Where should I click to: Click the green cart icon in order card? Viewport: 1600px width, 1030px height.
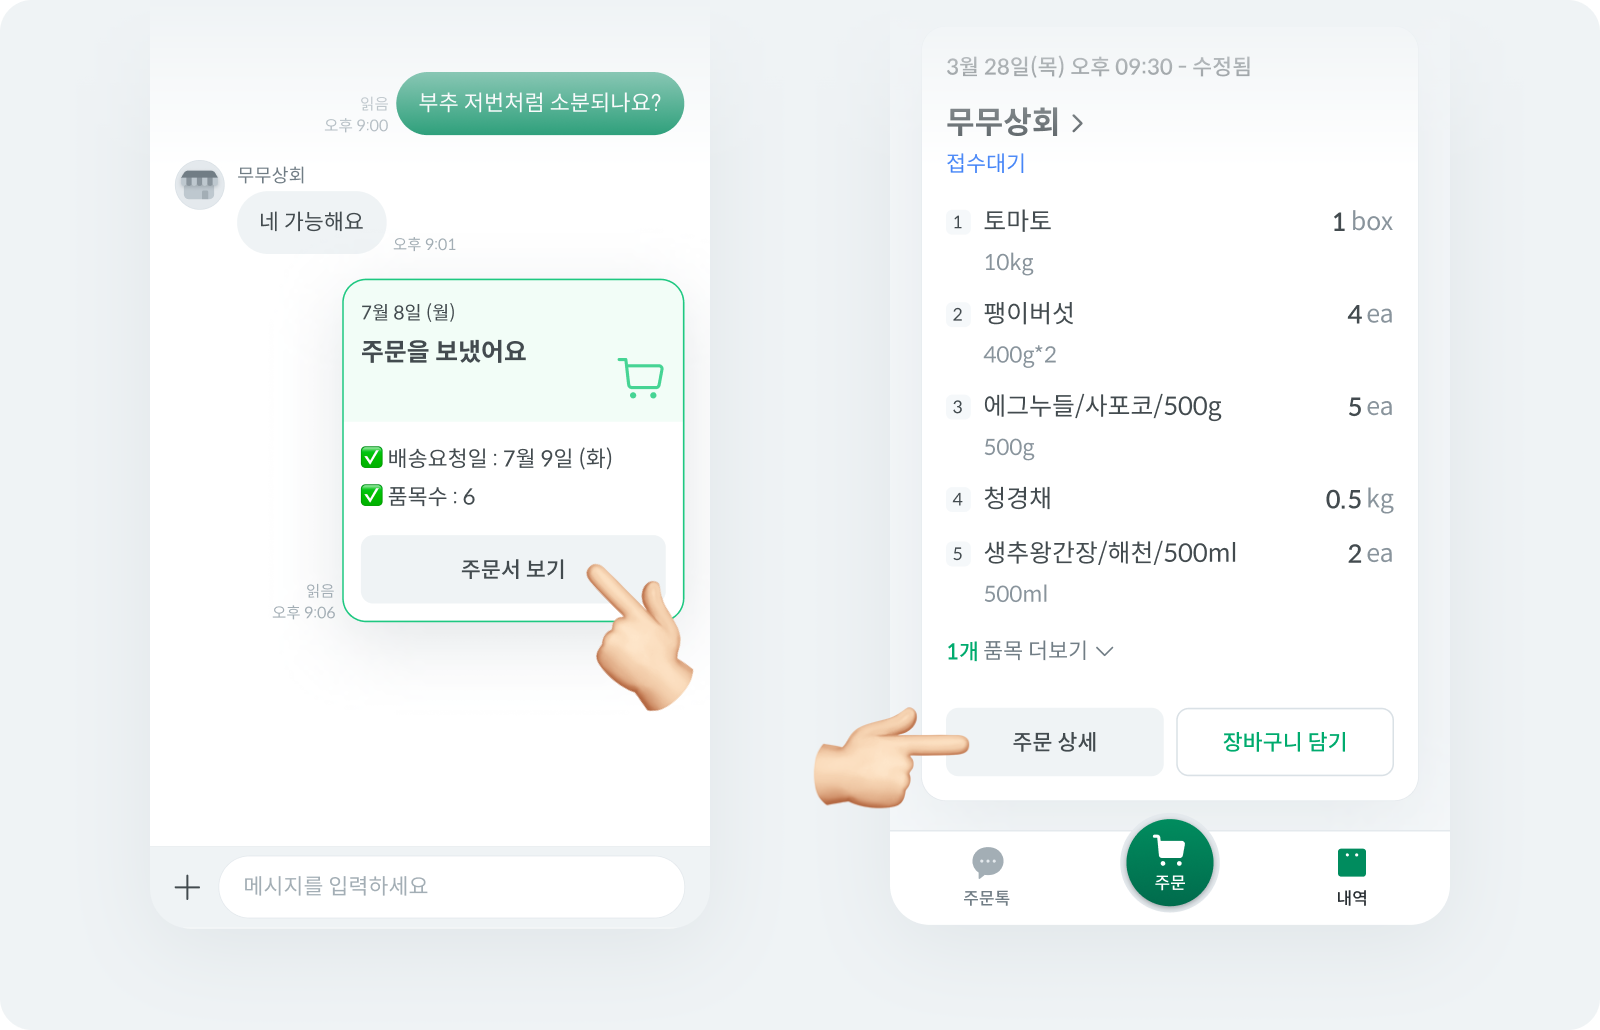(640, 378)
